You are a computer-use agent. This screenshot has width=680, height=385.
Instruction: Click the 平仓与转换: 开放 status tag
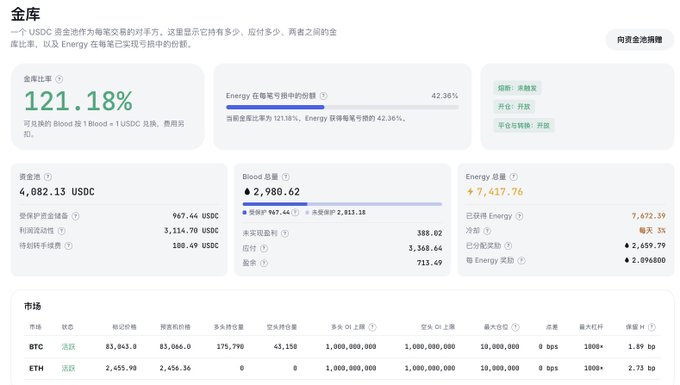tap(523, 125)
